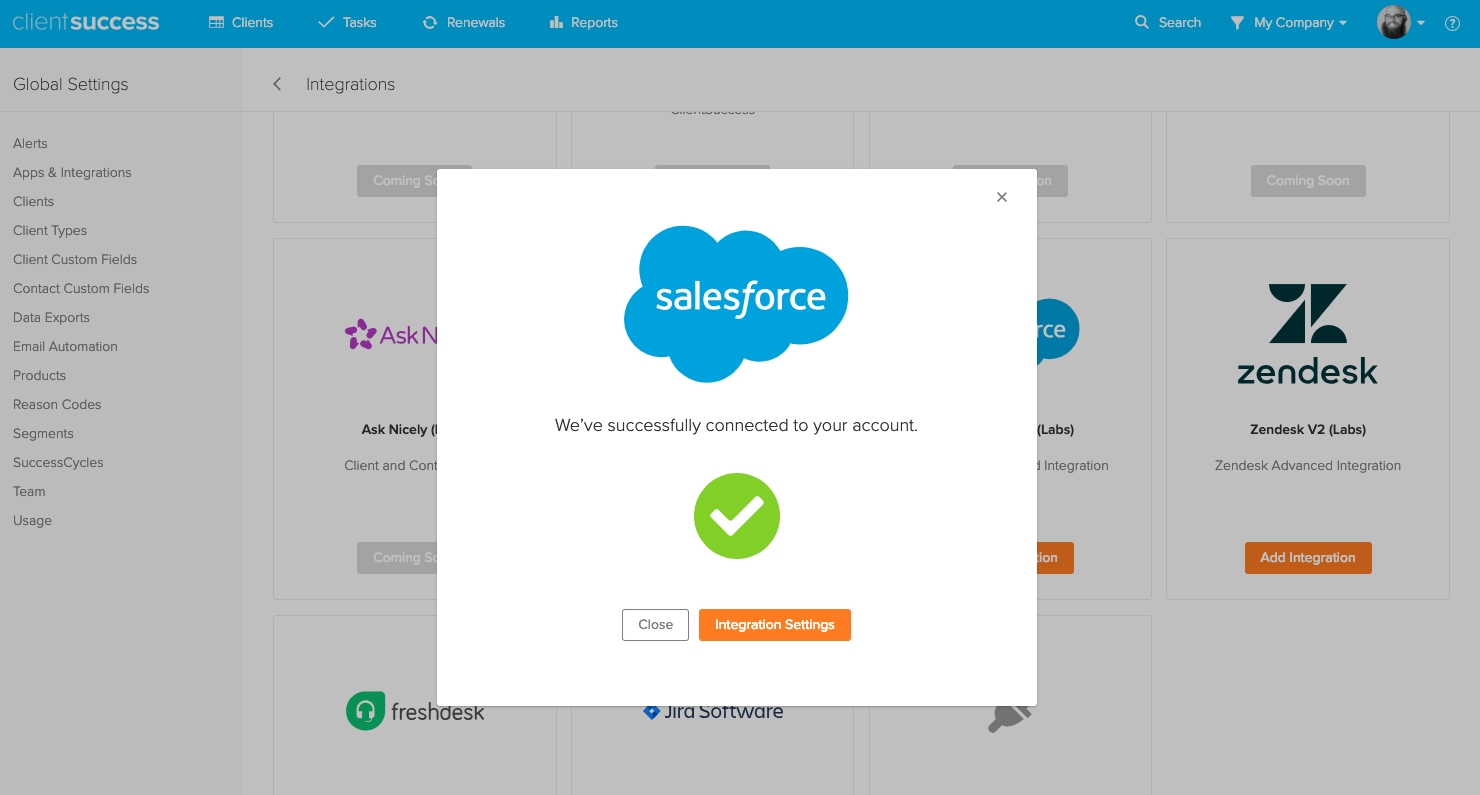Click the plug icon on the bottom card

(1009, 717)
